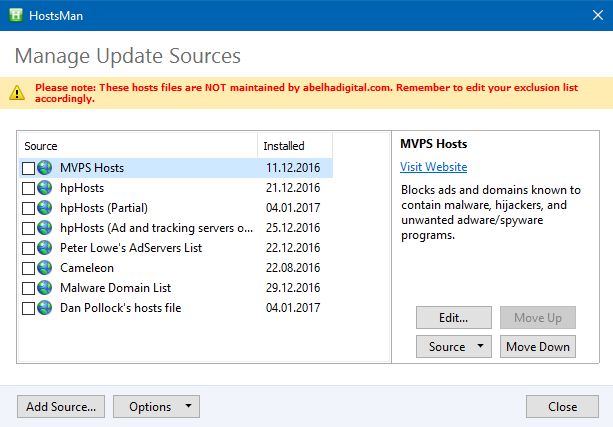The height and width of the screenshot is (427, 613).
Task: Click the yellow warning triangle icon
Action: pos(17,93)
